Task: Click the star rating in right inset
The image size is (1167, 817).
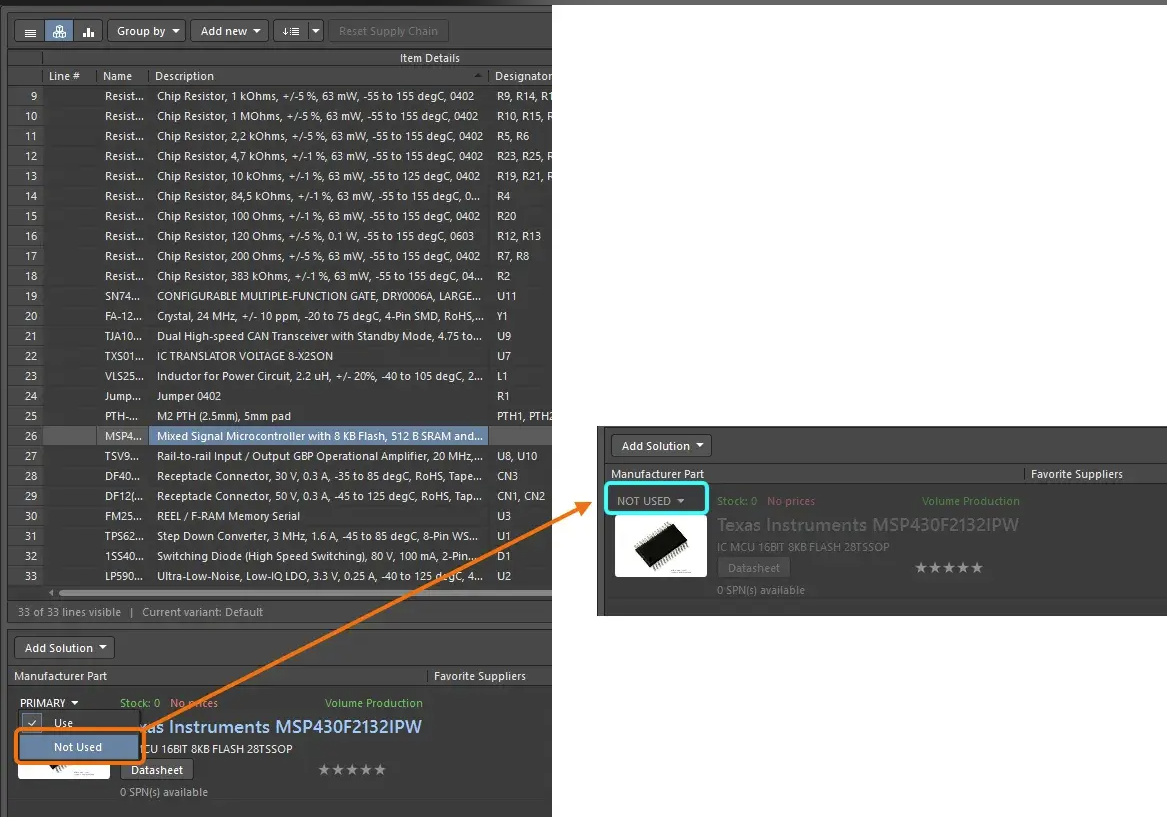Action: click(948, 568)
